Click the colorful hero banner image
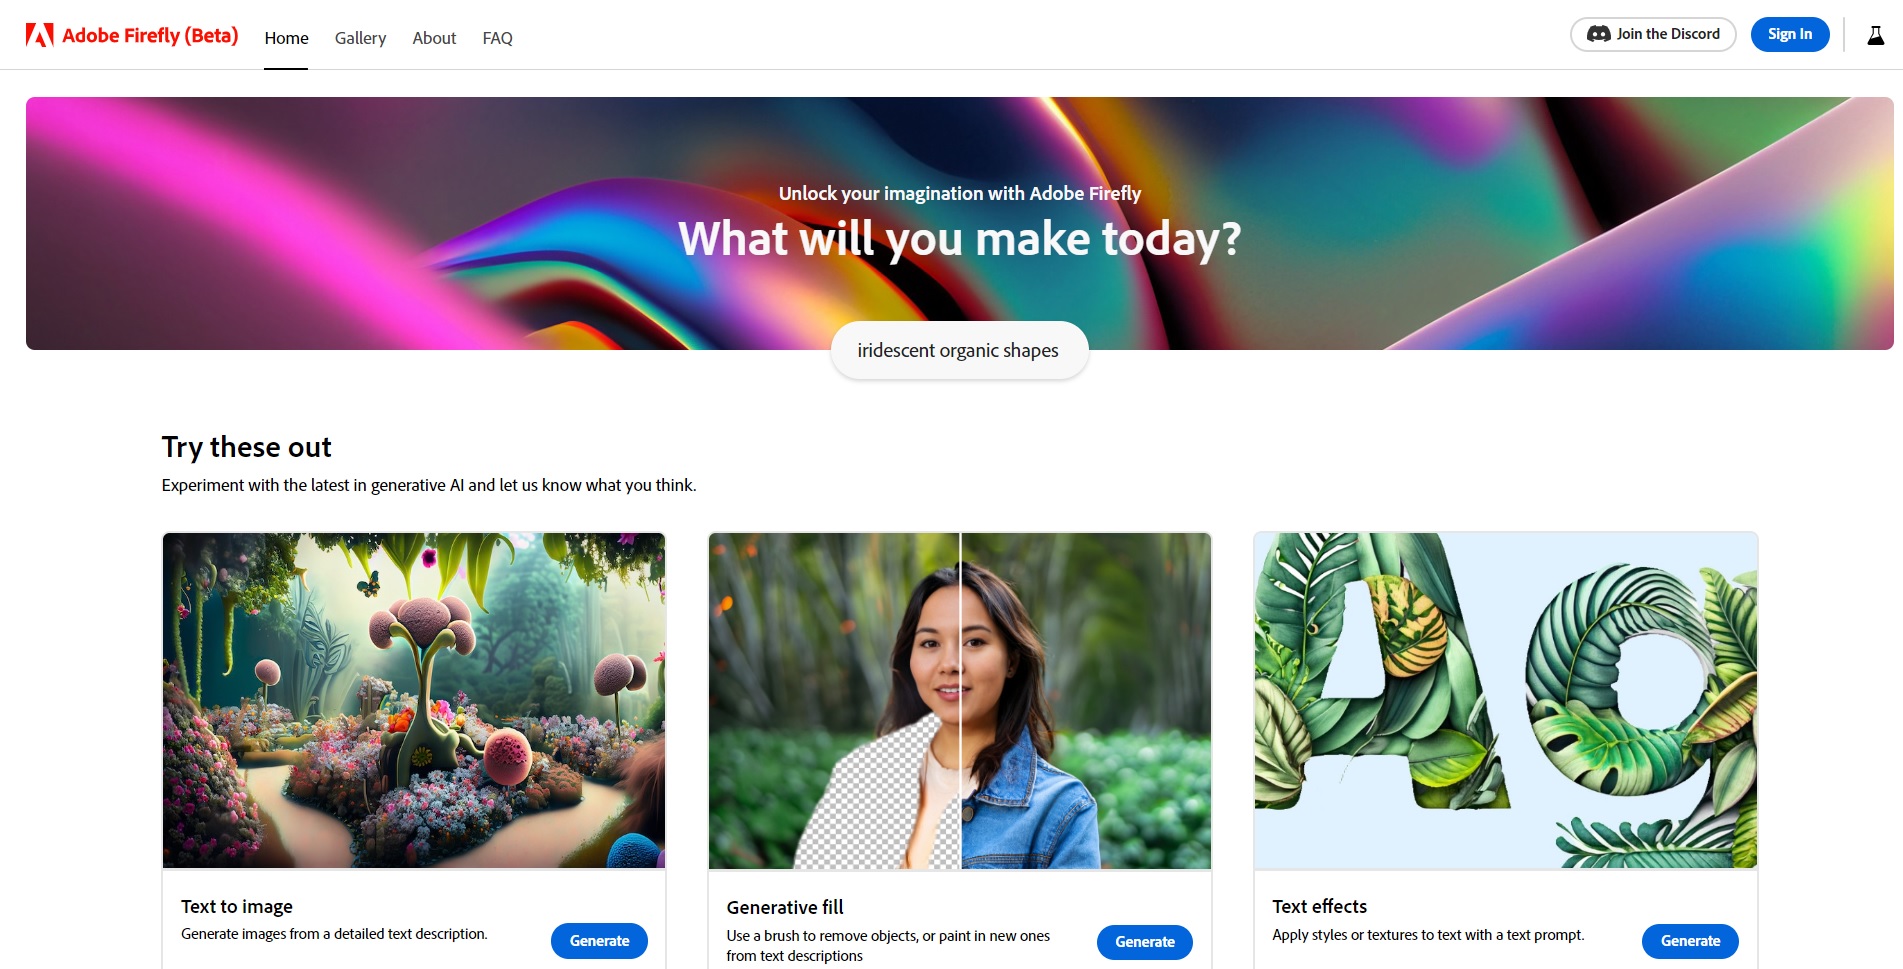Image resolution: width=1903 pixels, height=969 pixels. coord(960,223)
